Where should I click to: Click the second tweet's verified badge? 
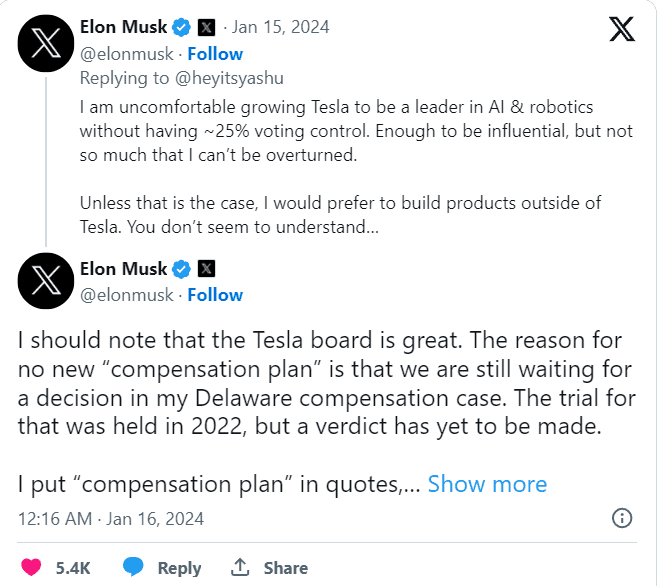(x=183, y=268)
